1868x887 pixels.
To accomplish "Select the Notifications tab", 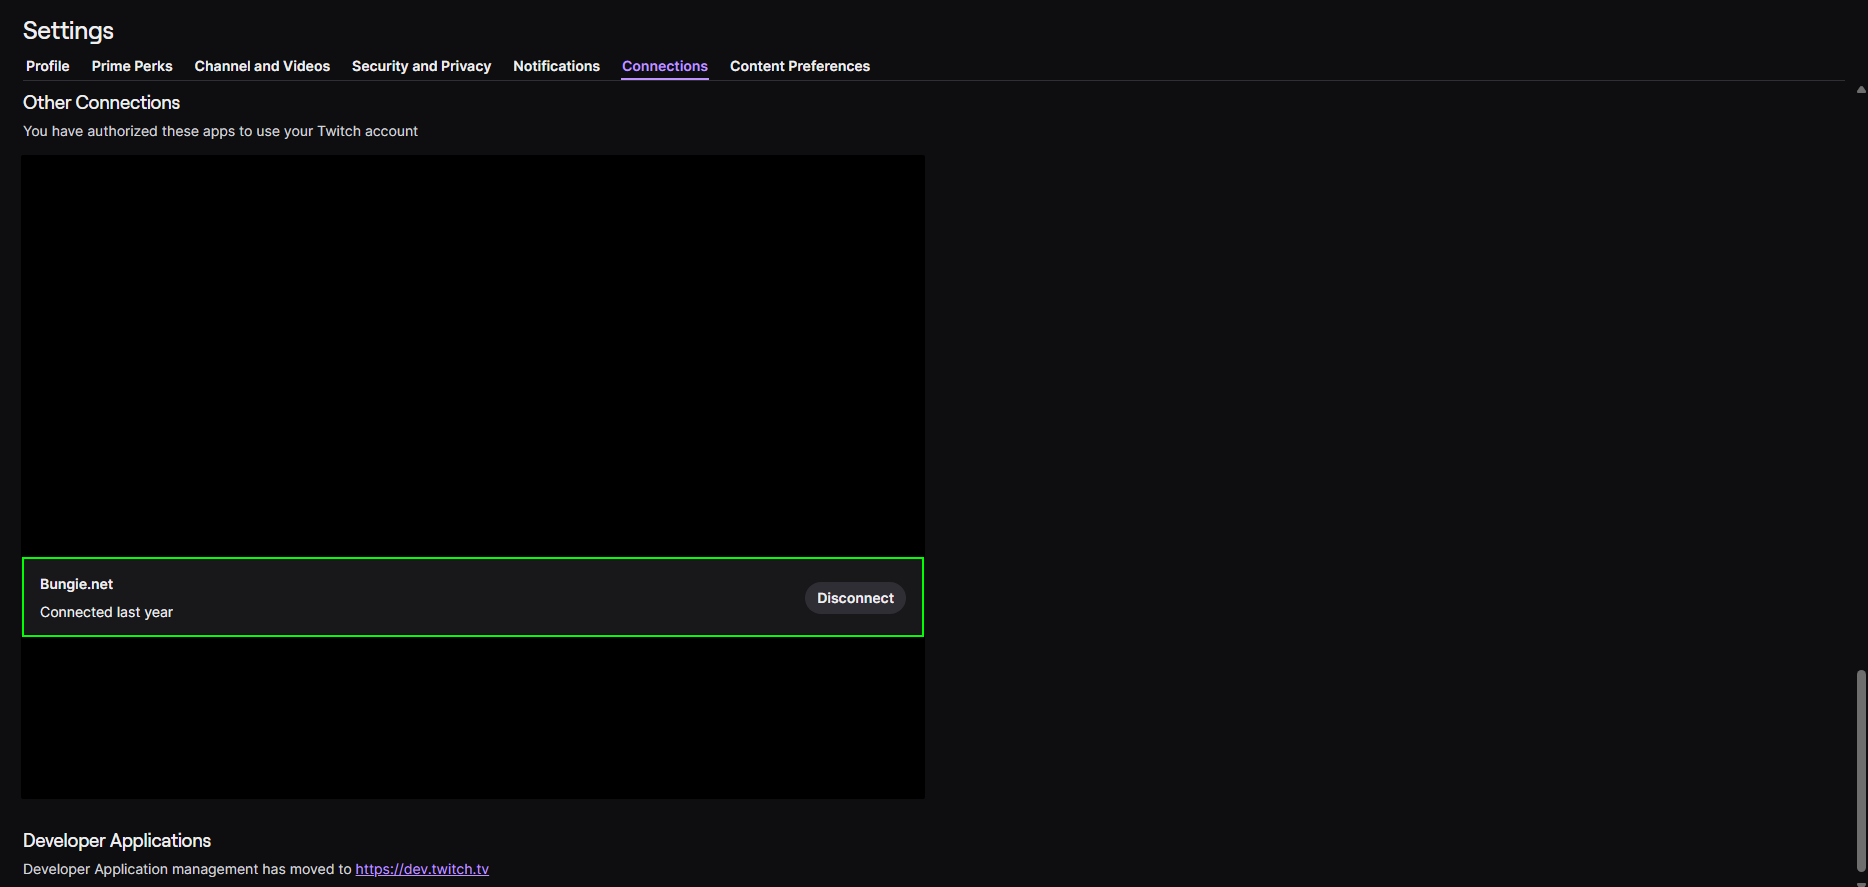I will [556, 66].
